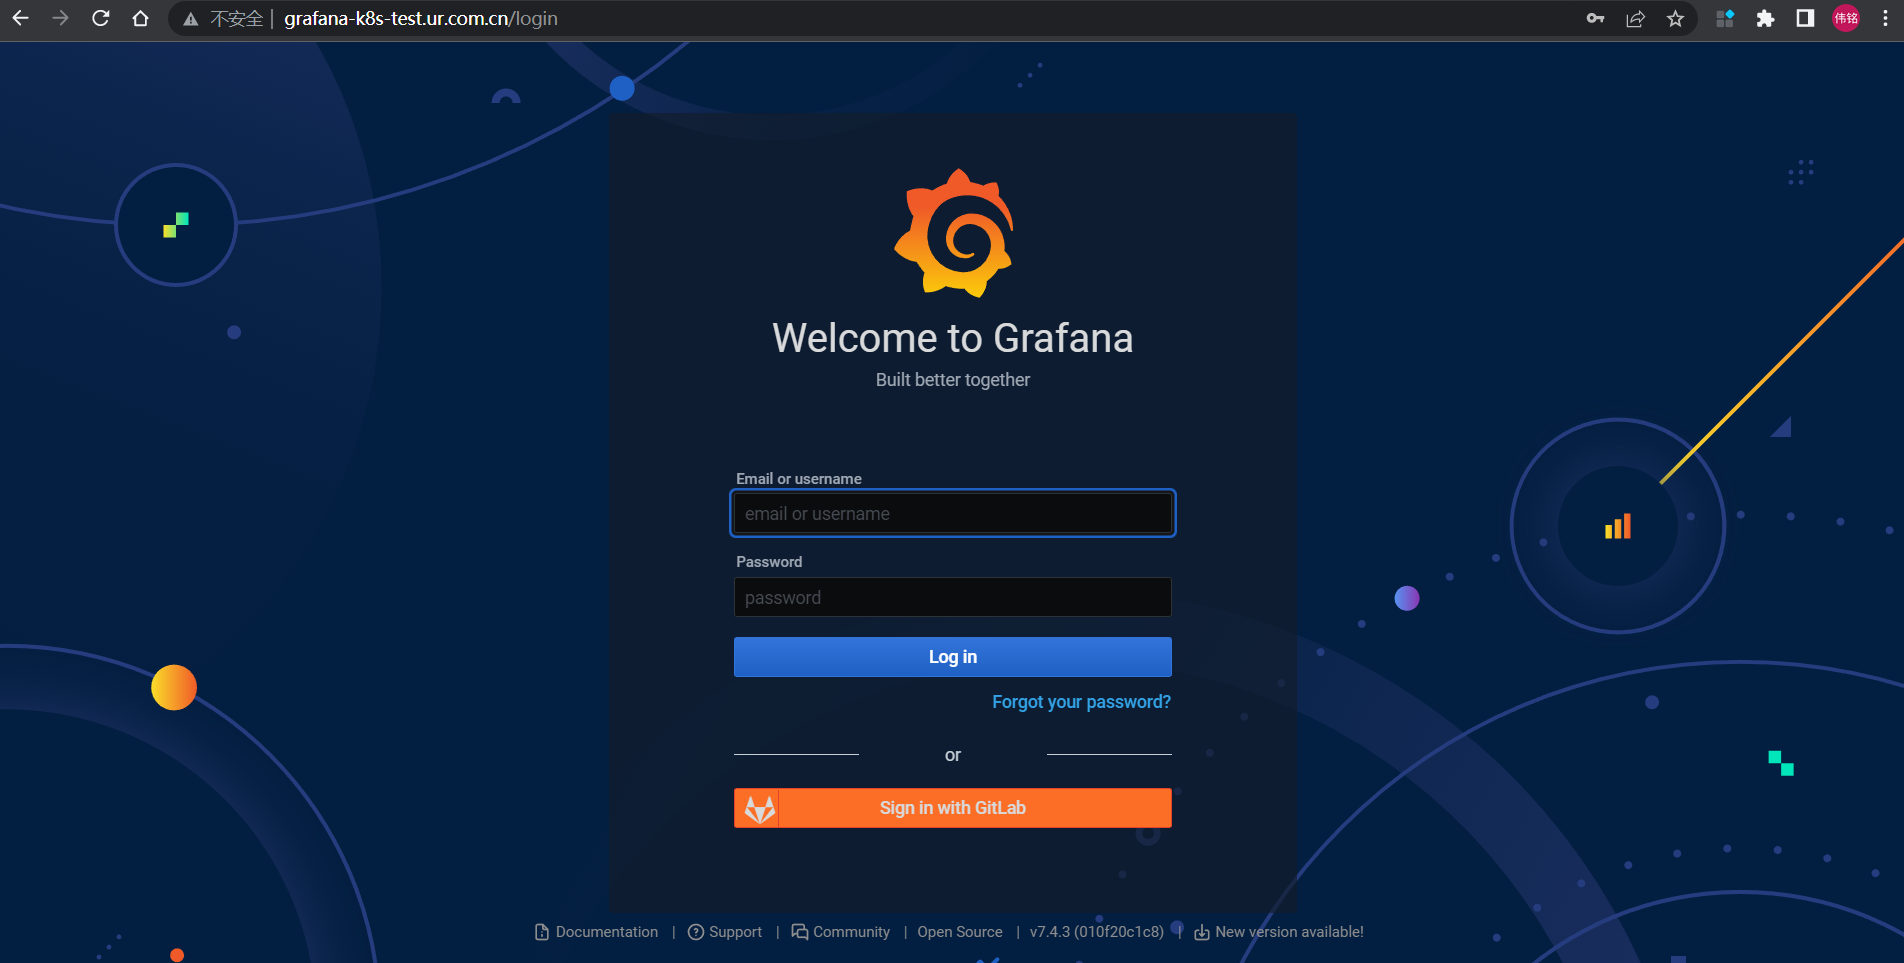Click the Grafana logo

coord(953,233)
